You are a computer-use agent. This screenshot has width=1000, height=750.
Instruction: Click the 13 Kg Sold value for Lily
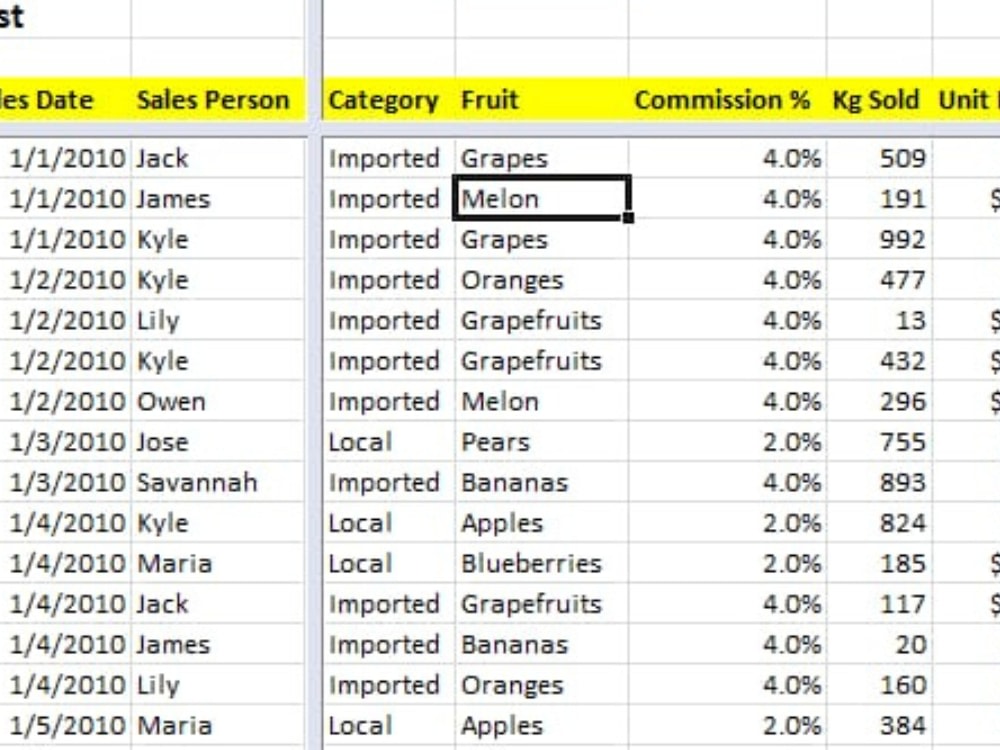(879, 321)
